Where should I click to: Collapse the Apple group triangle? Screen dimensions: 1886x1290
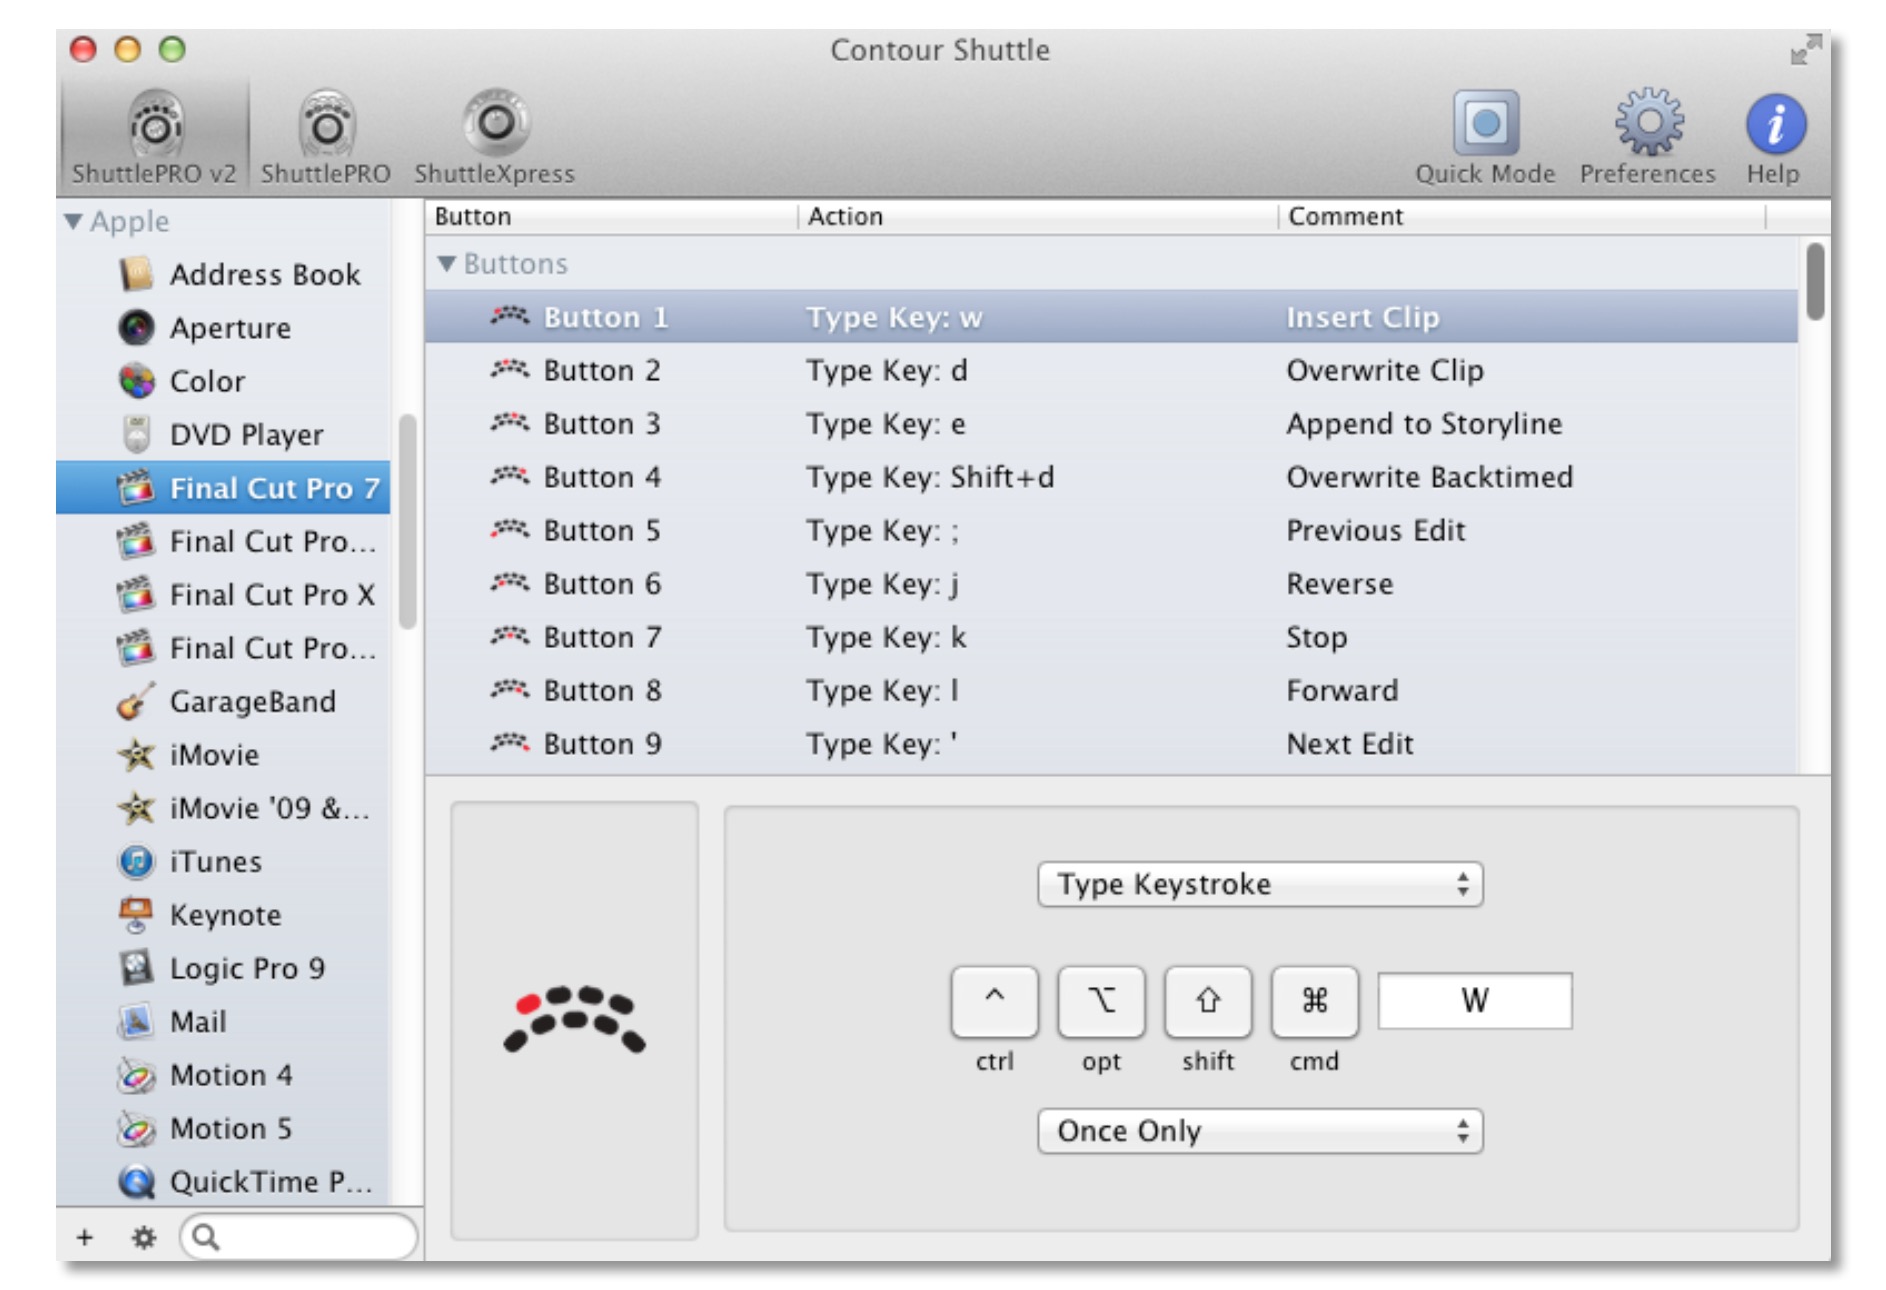pos(73,221)
